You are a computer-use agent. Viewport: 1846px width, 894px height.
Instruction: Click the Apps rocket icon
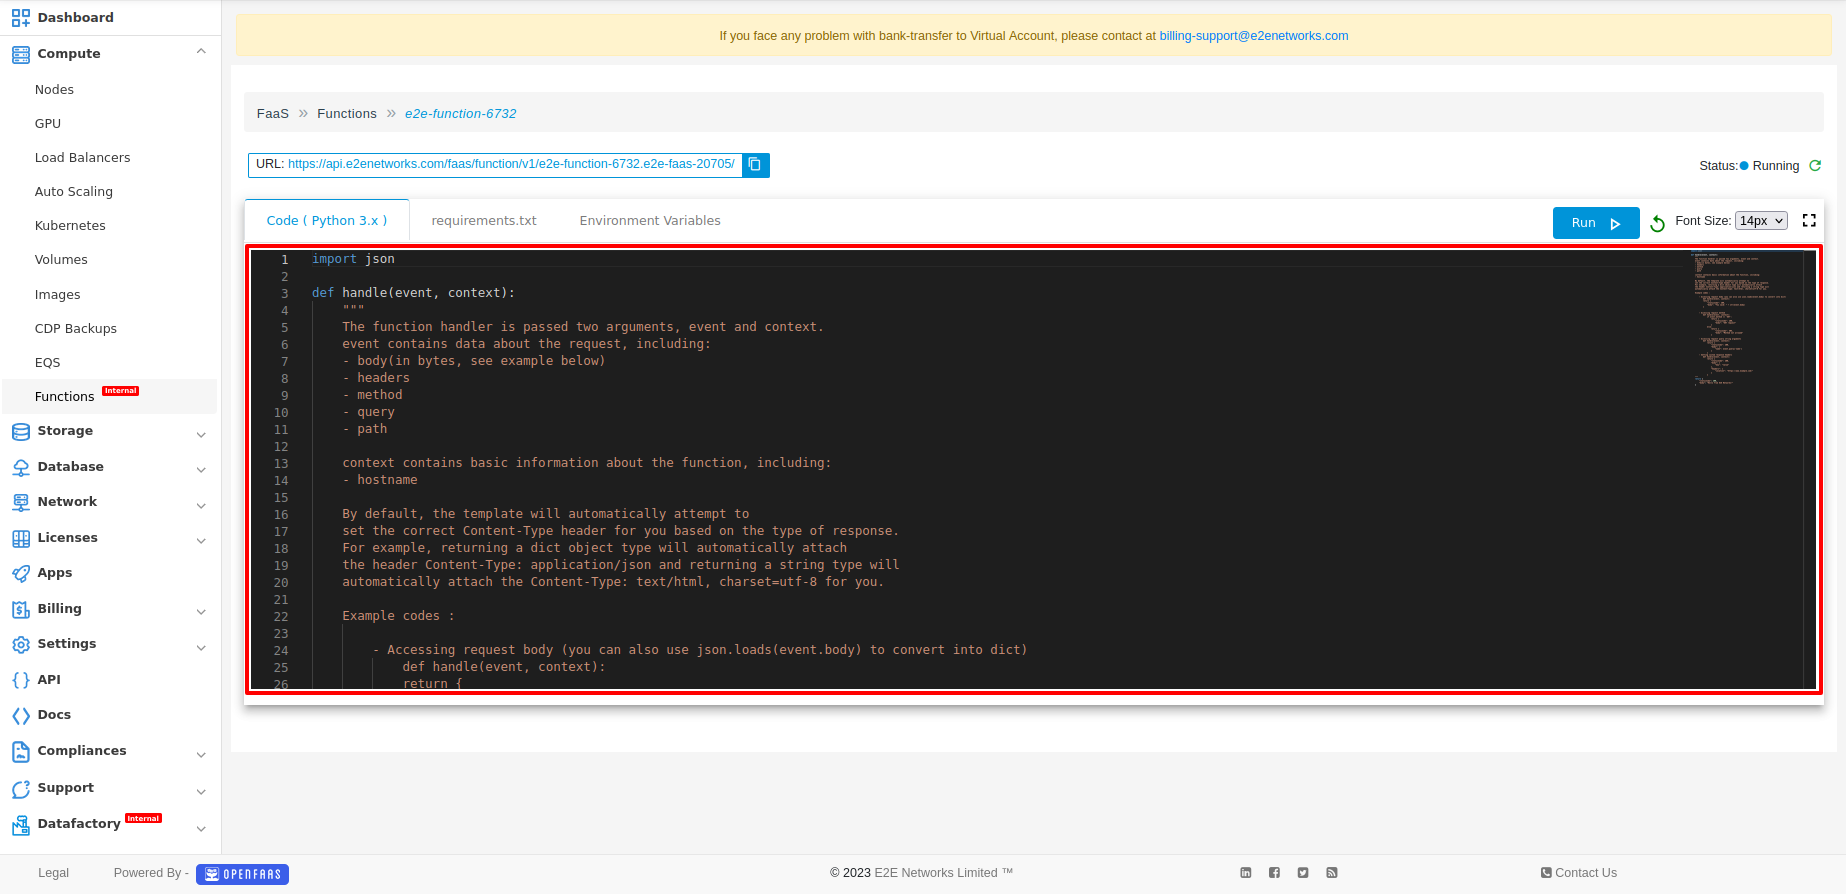point(21,573)
